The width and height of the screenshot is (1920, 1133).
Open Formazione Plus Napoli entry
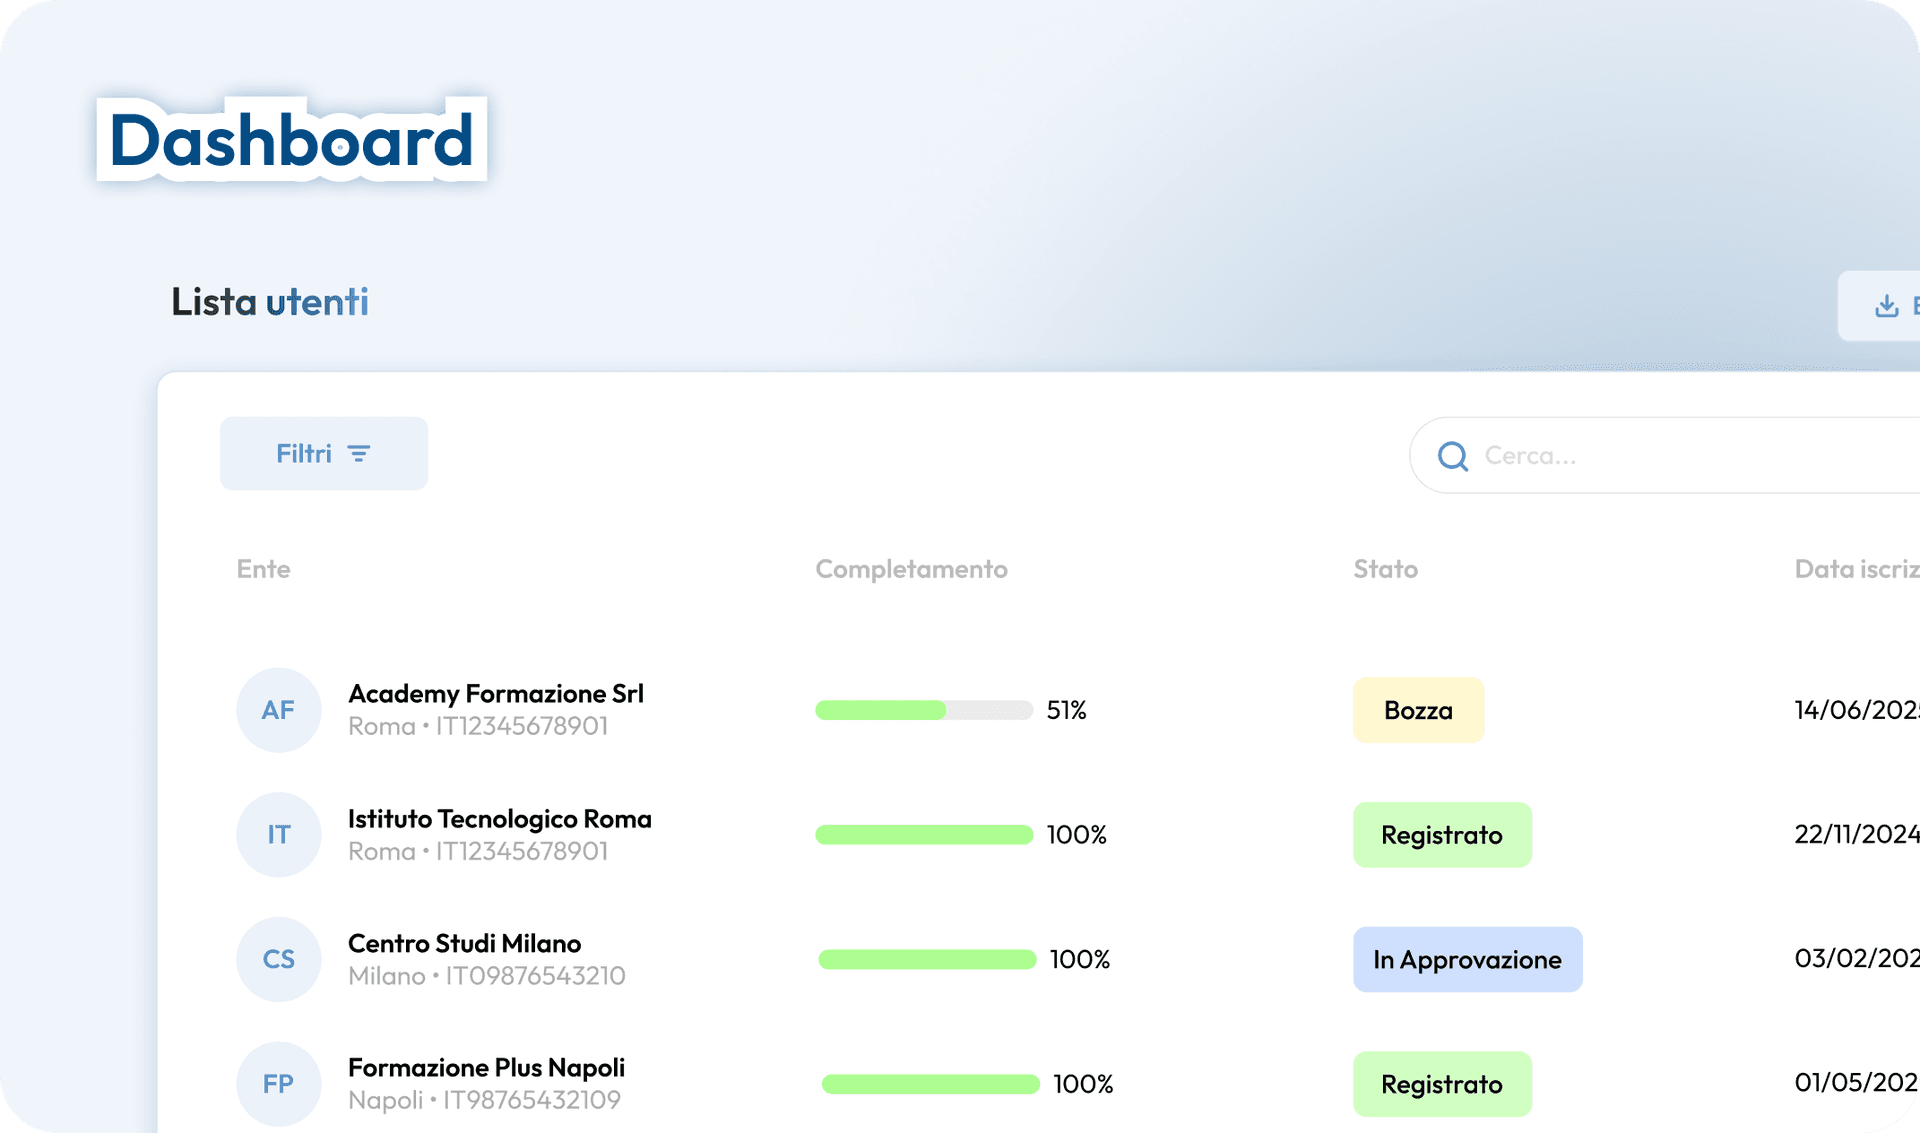[x=486, y=1068]
